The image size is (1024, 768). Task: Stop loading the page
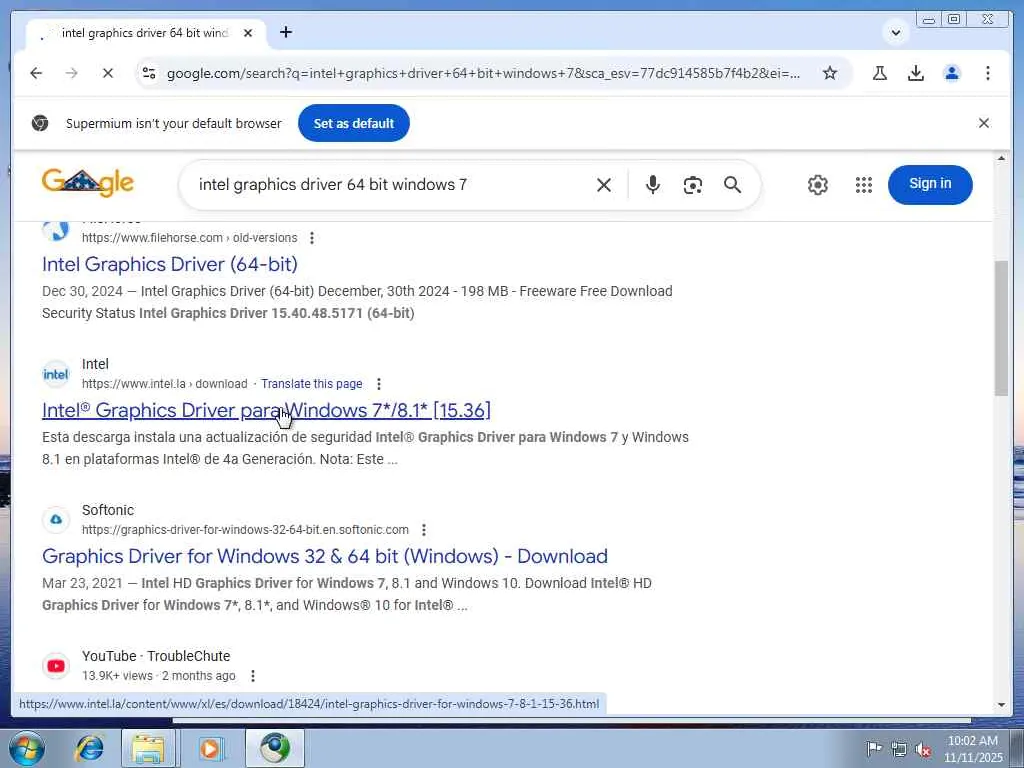point(108,73)
